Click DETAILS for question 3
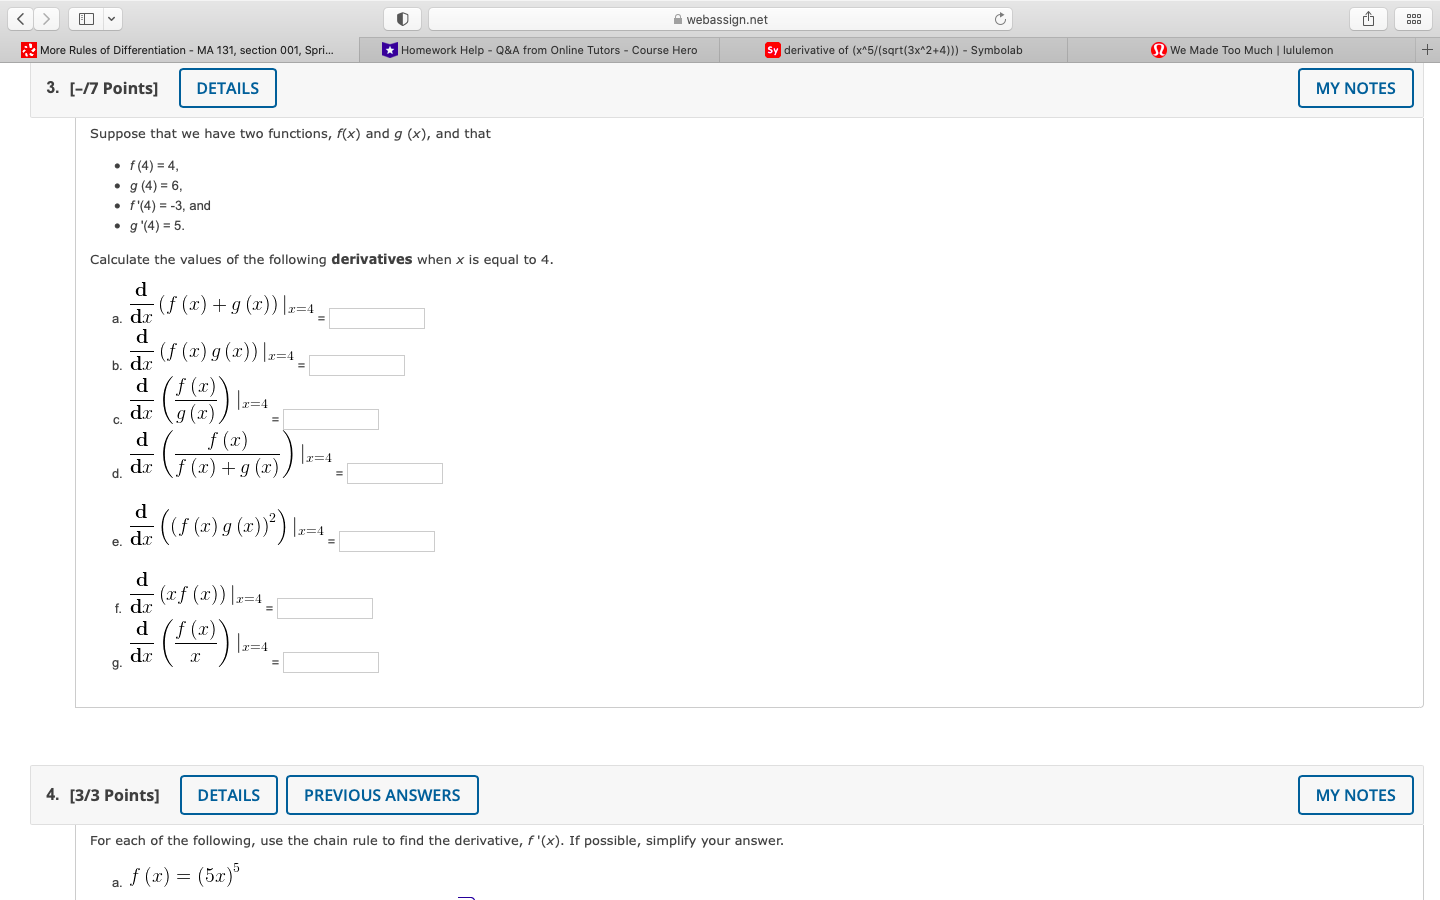This screenshot has height=900, width=1440. tap(227, 88)
